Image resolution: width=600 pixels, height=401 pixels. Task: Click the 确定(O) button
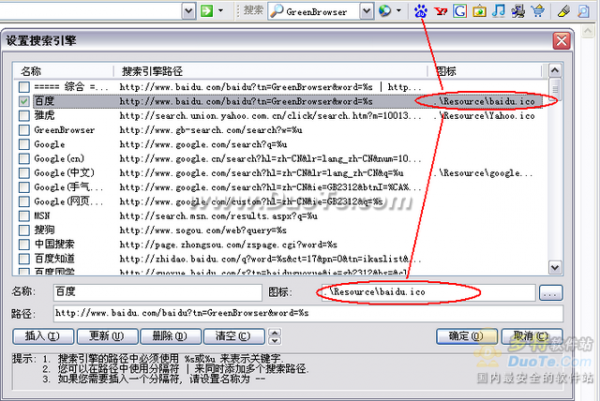(467, 336)
